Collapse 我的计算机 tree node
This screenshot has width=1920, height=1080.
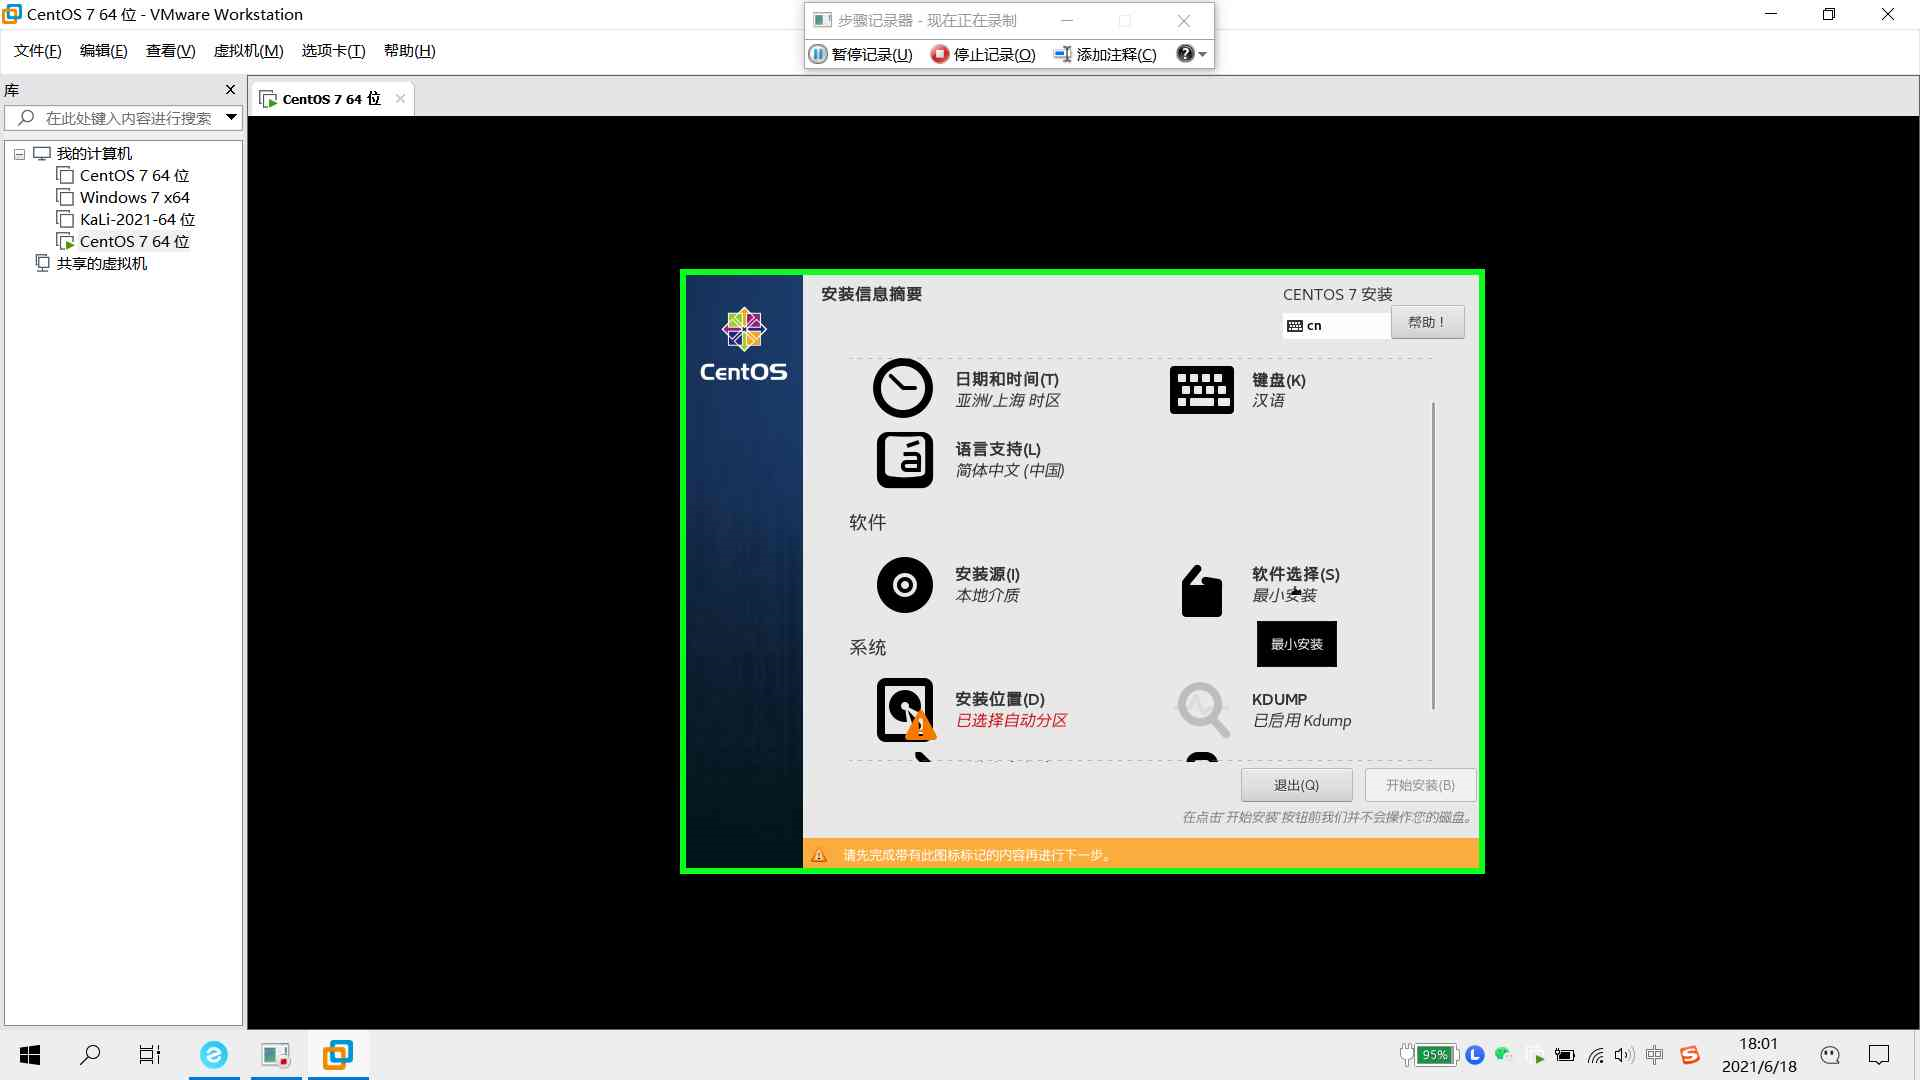(19, 154)
